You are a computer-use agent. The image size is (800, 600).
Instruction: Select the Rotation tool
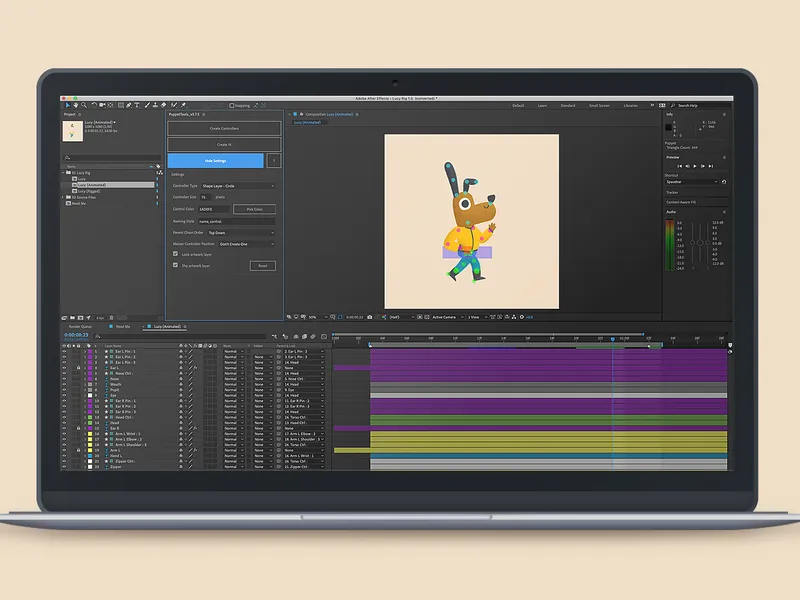pos(94,105)
